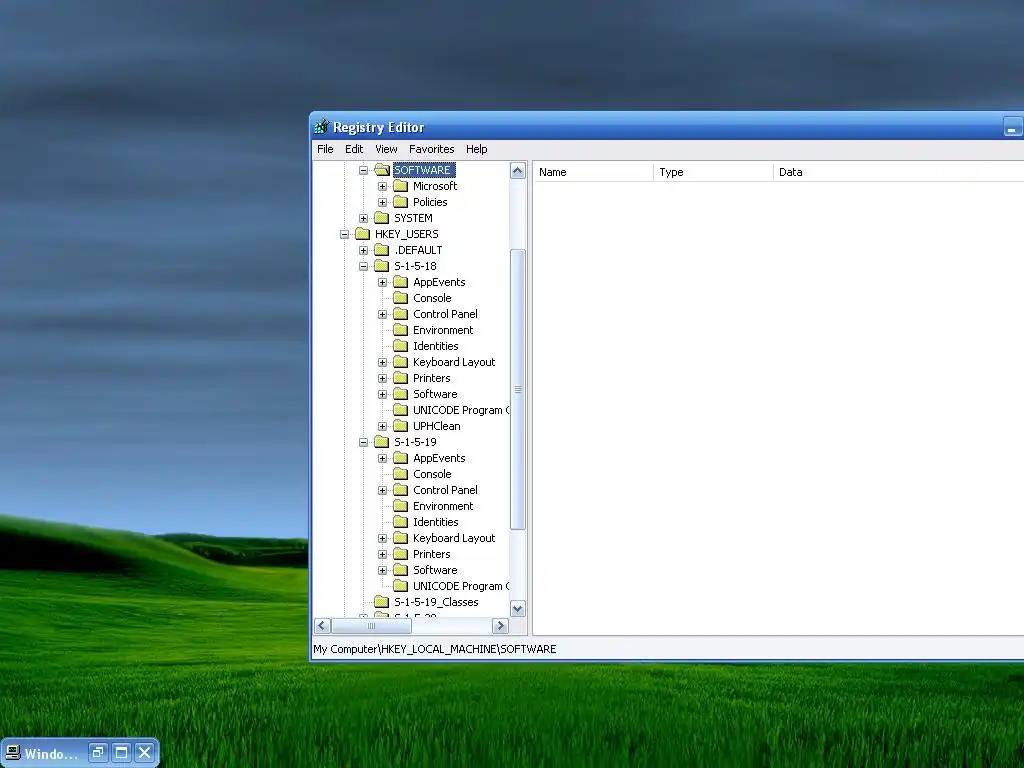Screen dimensions: 1024x768
Task: Click the status bar registry path text
Action: coord(435,649)
